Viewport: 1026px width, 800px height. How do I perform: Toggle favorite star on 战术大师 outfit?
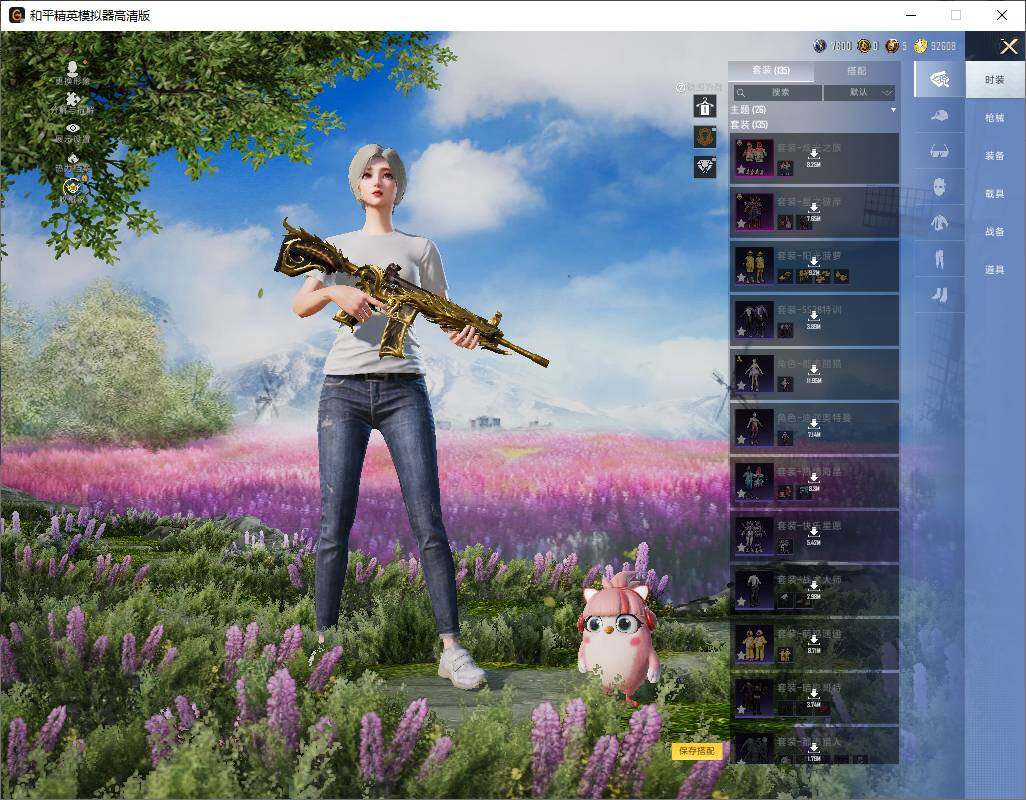tap(741, 602)
